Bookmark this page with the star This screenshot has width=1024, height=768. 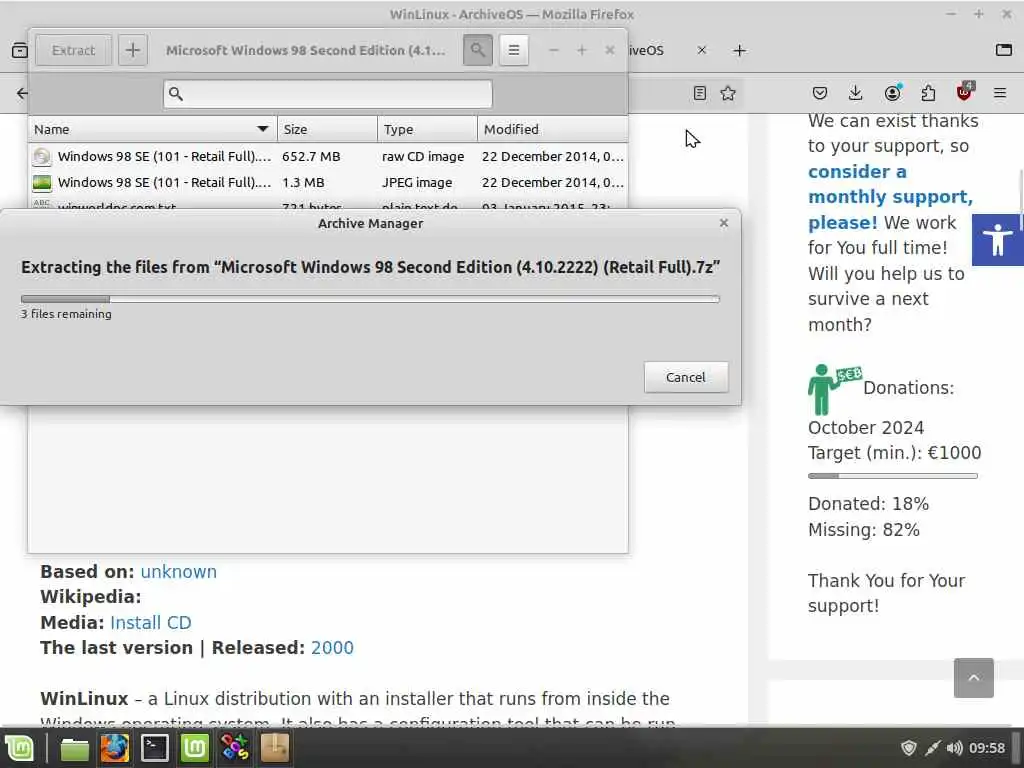tap(728, 93)
